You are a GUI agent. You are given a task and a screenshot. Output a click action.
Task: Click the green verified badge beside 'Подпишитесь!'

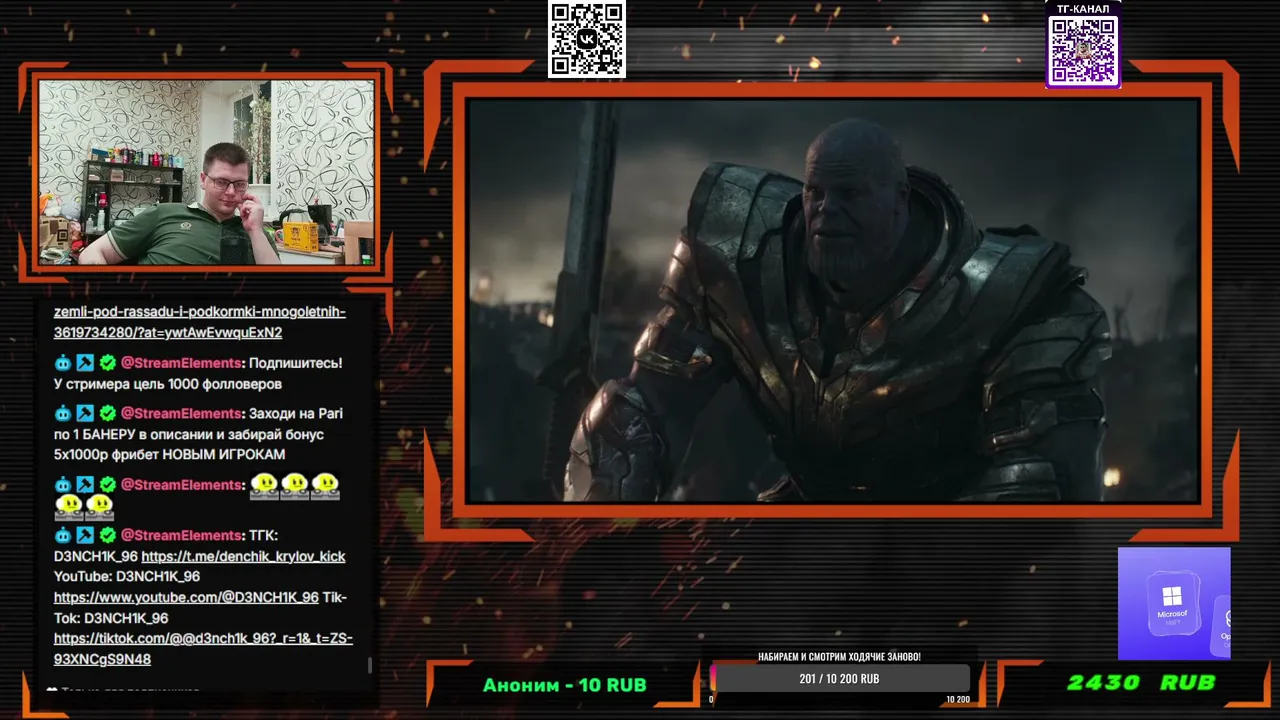108,363
